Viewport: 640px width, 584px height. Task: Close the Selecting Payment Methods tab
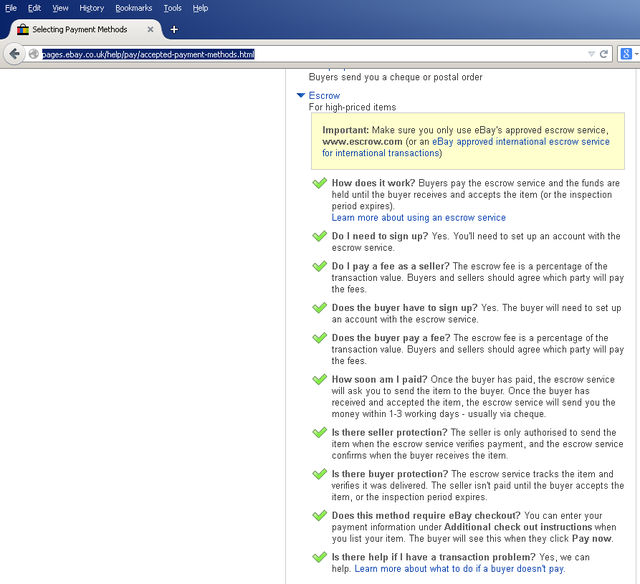(150, 29)
